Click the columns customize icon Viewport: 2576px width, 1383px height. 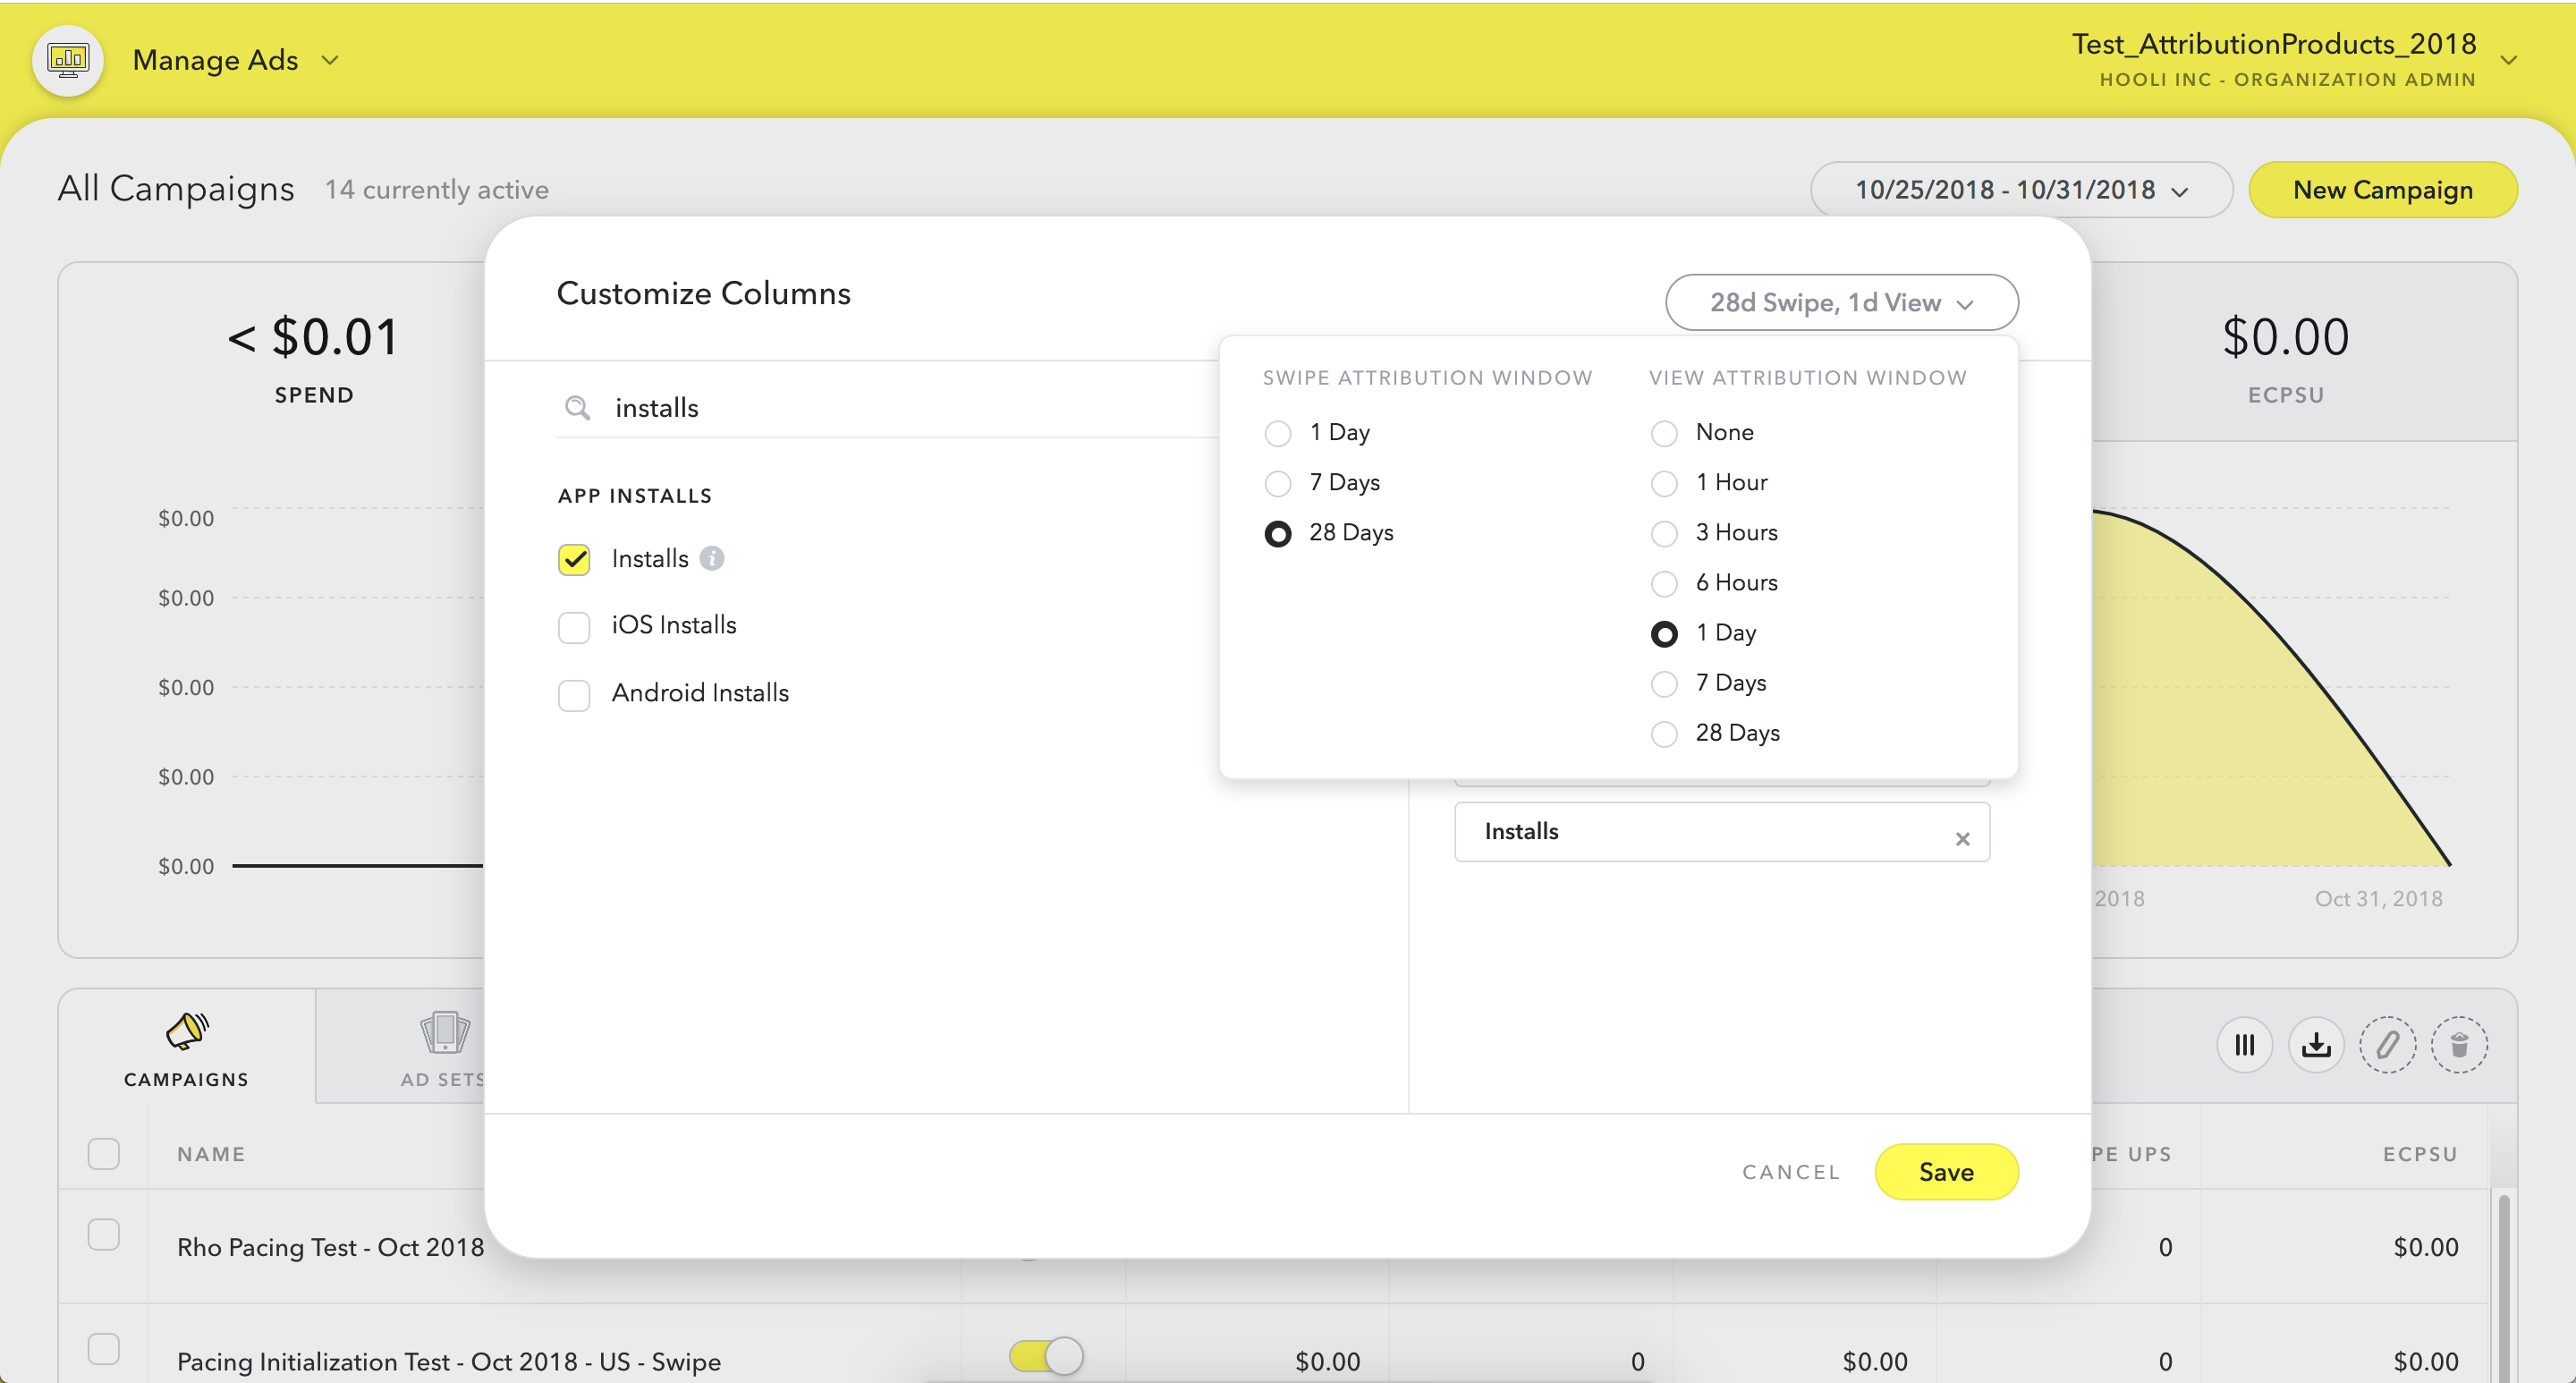pos(2244,1045)
